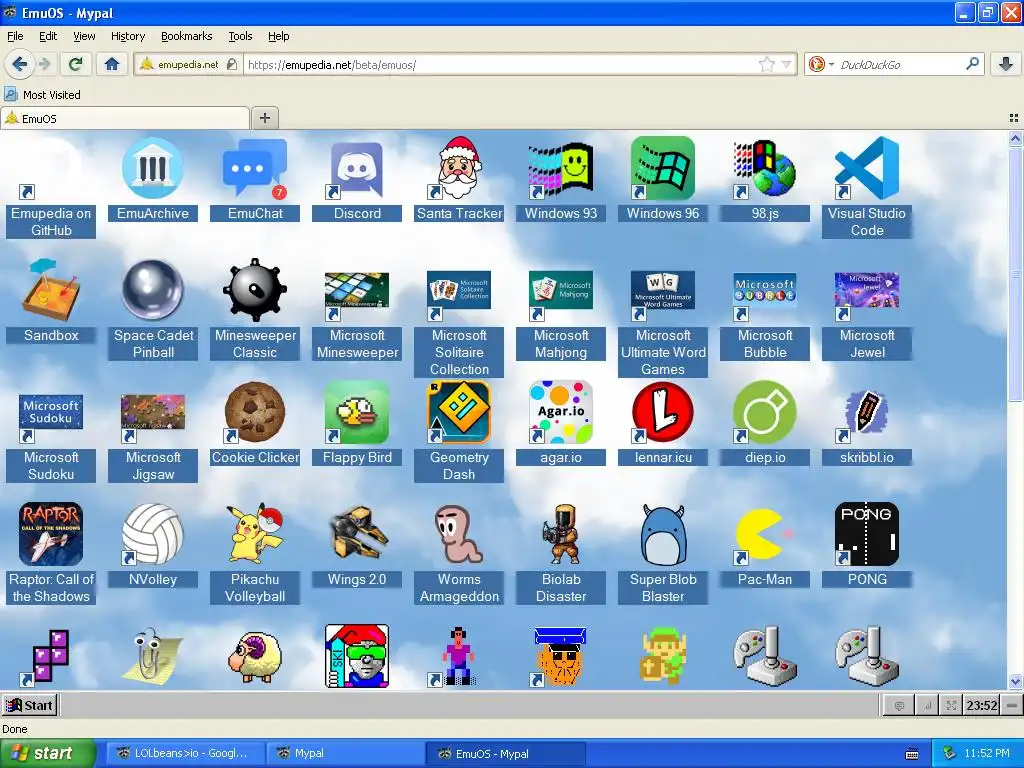Open the 98.js shortcut icon
Screen dimensions: 1024x768
[765, 168]
